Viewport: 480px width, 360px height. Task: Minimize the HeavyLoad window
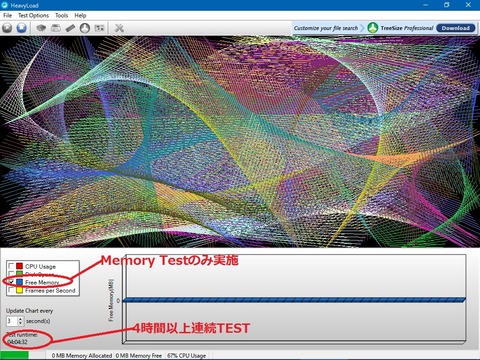coord(426,5)
